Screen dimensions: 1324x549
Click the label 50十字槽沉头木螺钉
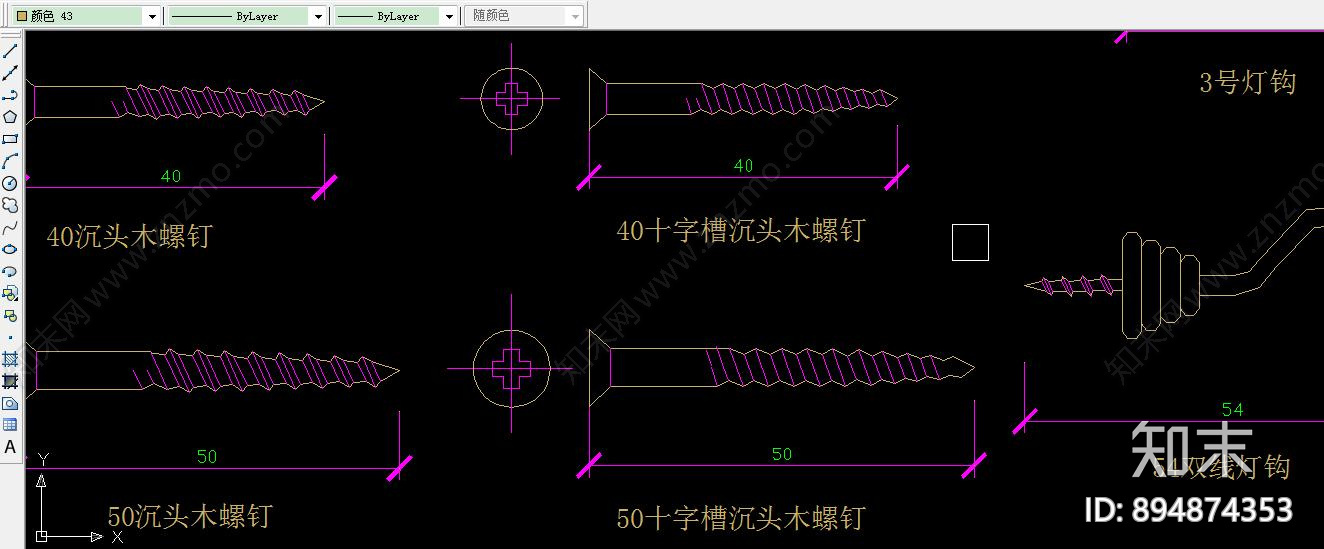click(740, 518)
